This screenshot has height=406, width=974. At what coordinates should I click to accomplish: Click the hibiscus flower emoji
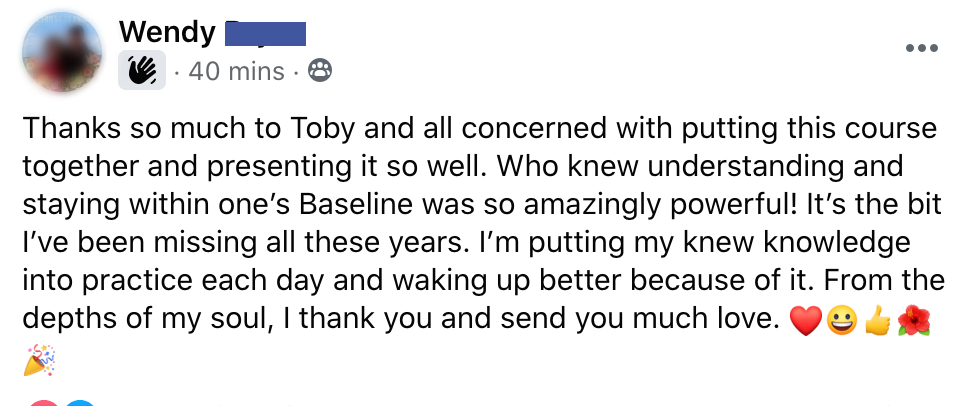914,321
